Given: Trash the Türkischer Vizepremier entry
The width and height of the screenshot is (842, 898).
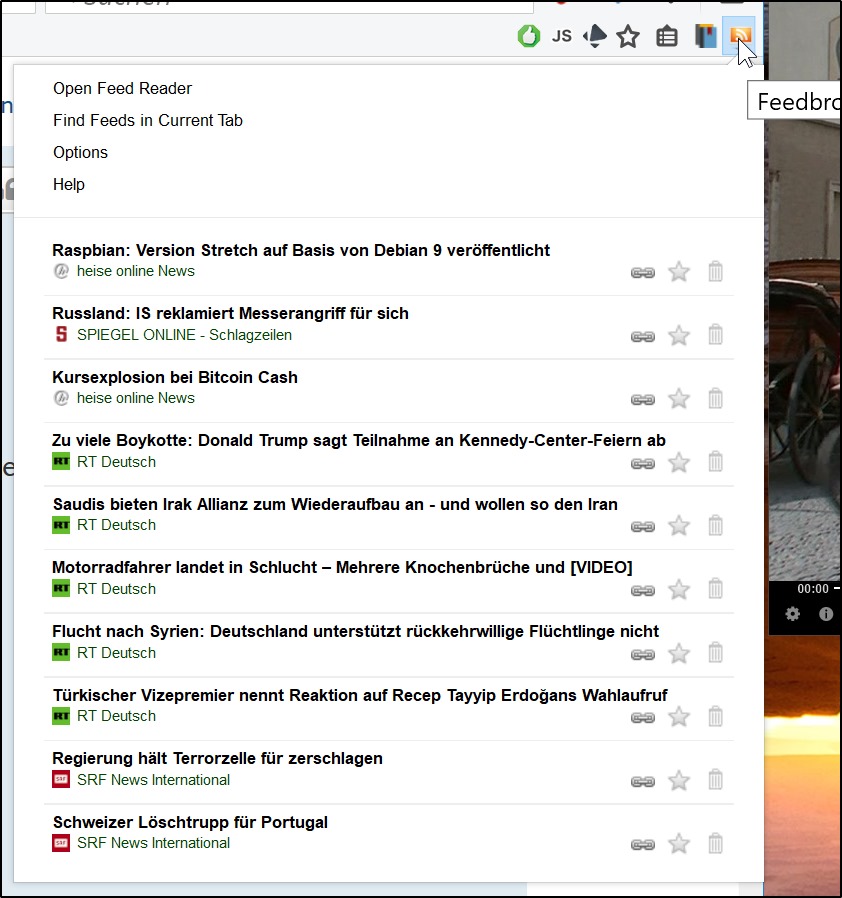Looking at the screenshot, I should click(x=715, y=716).
